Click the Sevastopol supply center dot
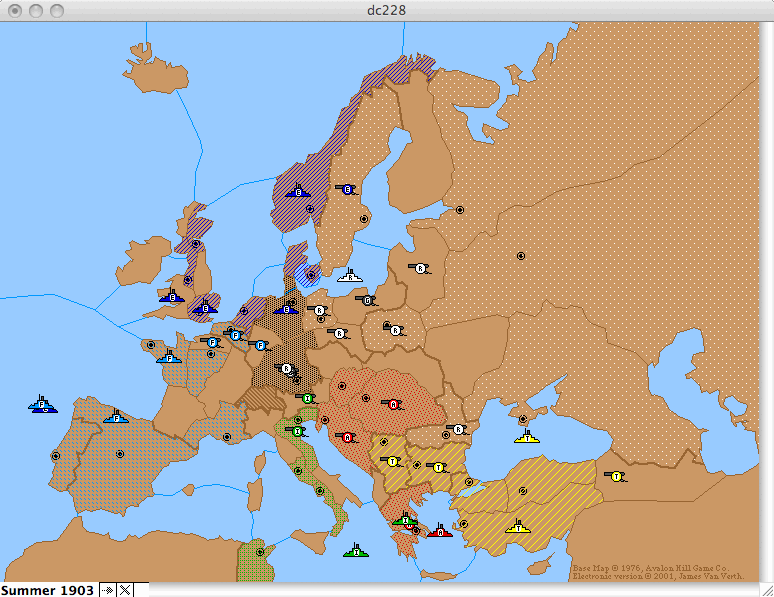The image size is (774, 597). pyautogui.click(x=523, y=419)
